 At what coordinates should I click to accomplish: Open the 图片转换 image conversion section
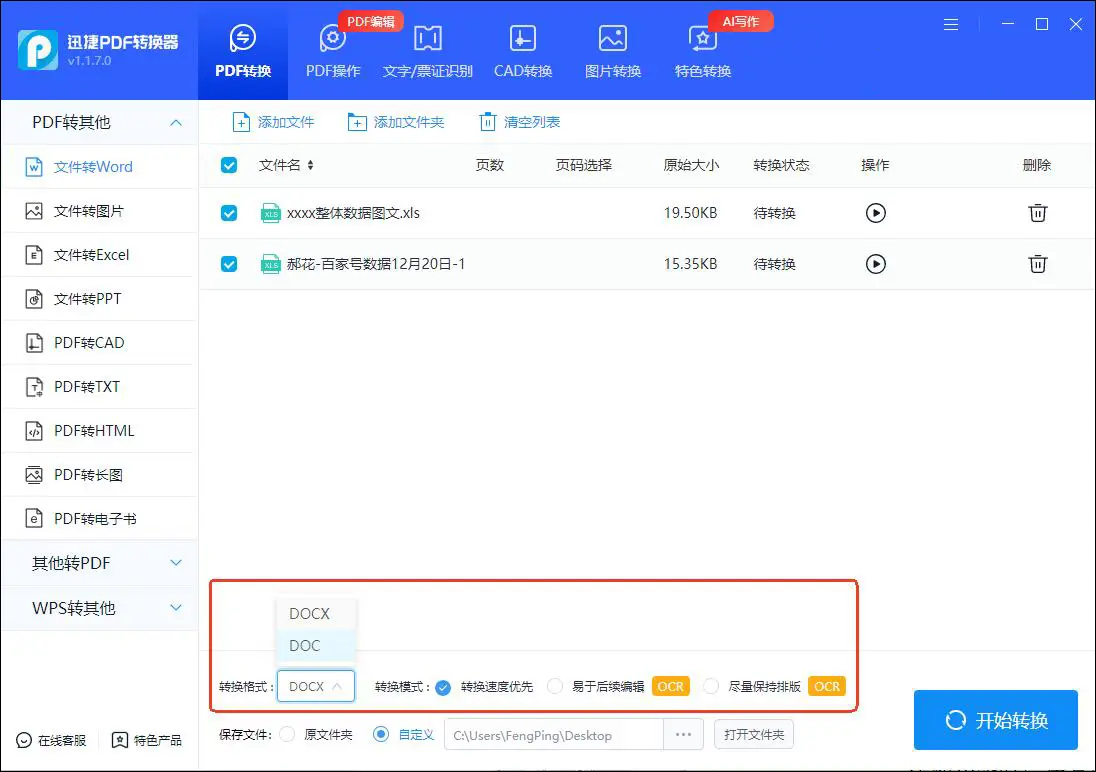(611, 50)
